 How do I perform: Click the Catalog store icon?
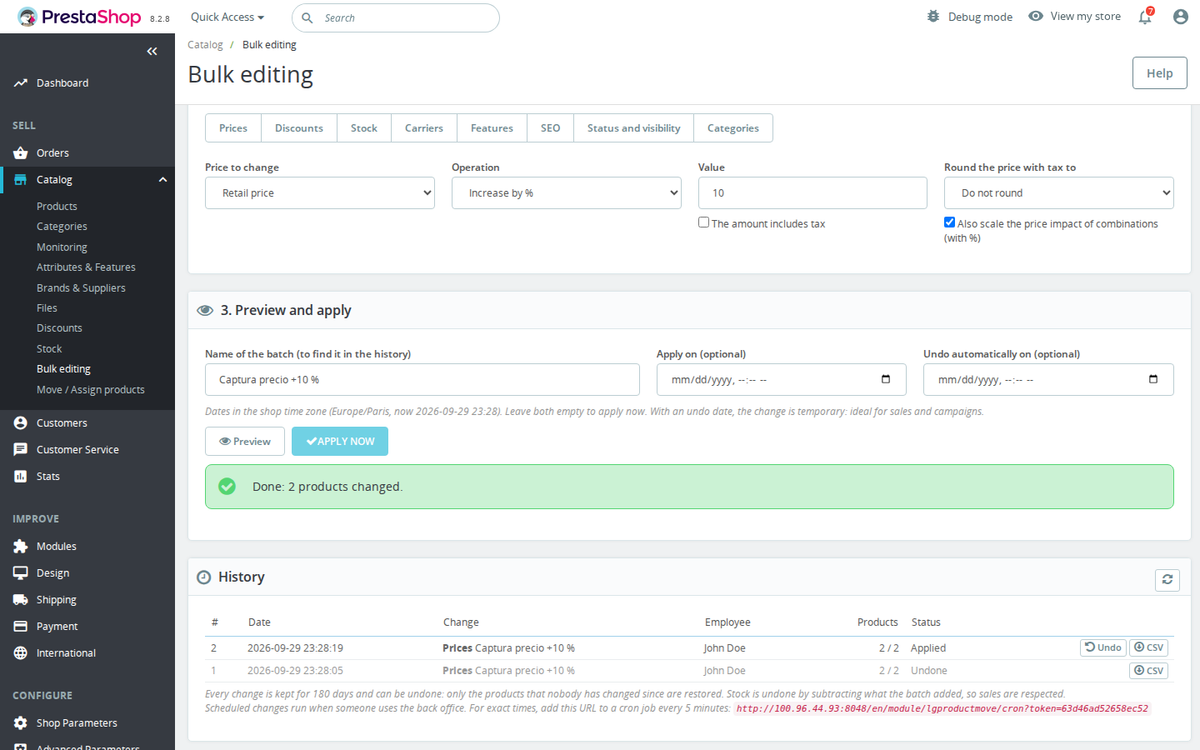[20, 180]
